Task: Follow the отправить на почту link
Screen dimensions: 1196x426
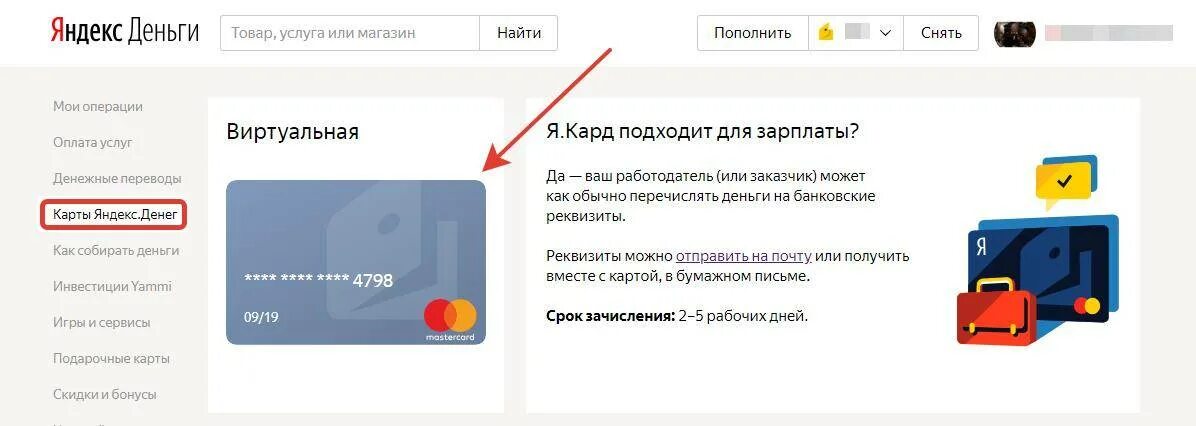Action: (x=743, y=256)
